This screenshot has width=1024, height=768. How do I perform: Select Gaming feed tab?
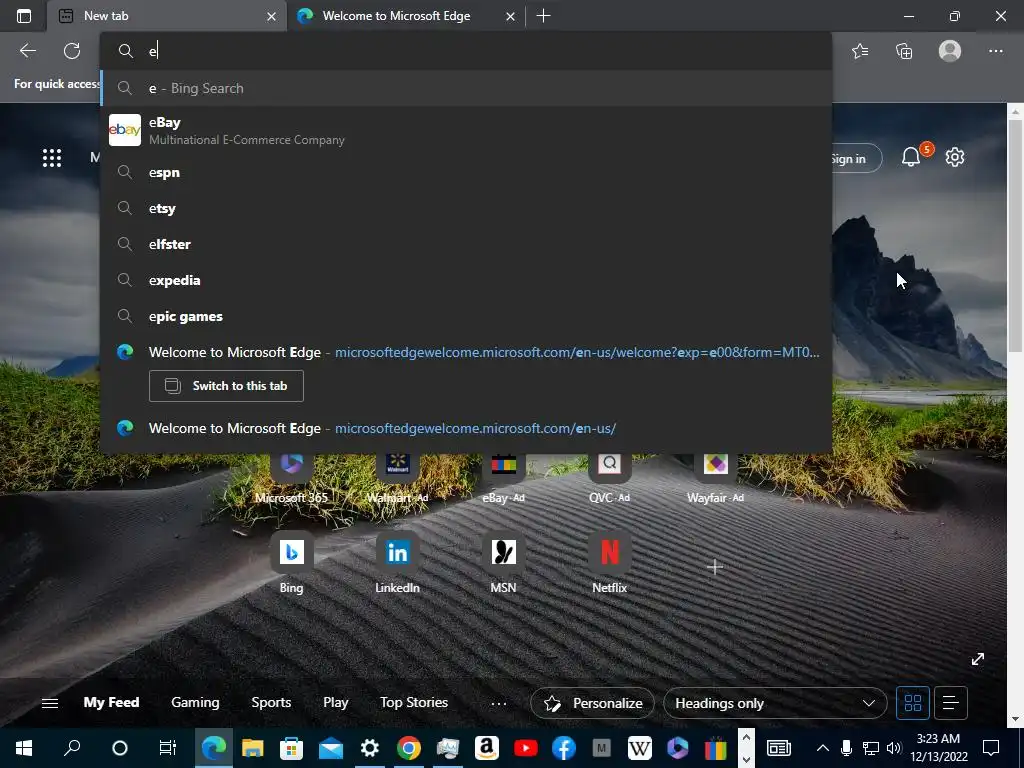(x=195, y=703)
